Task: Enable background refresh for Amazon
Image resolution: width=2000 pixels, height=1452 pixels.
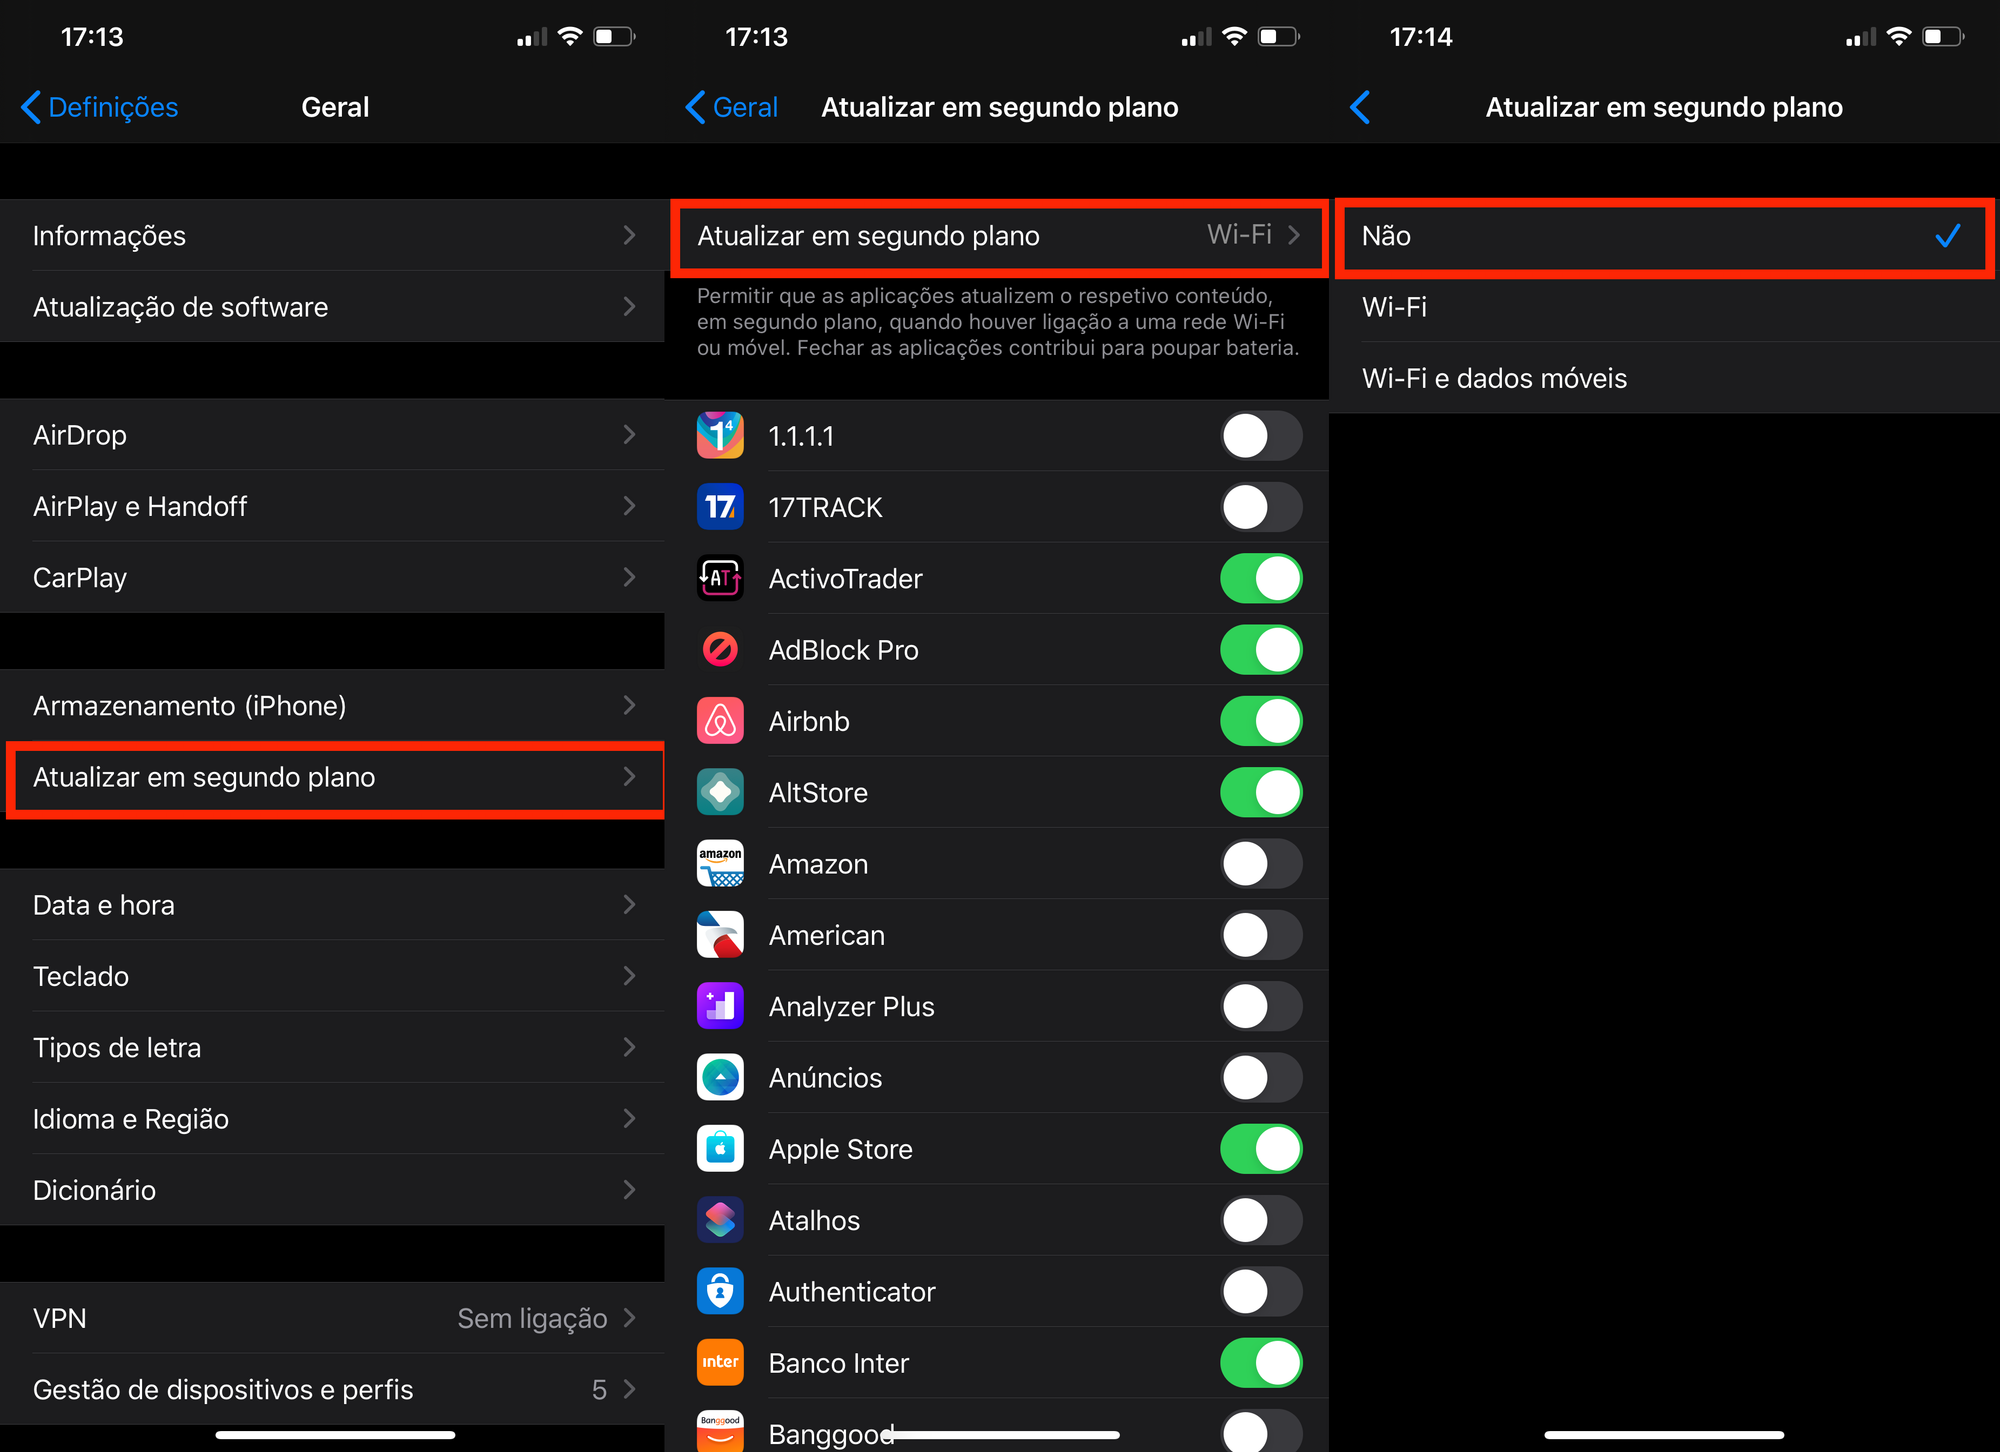Action: (x=1261, y=864)
